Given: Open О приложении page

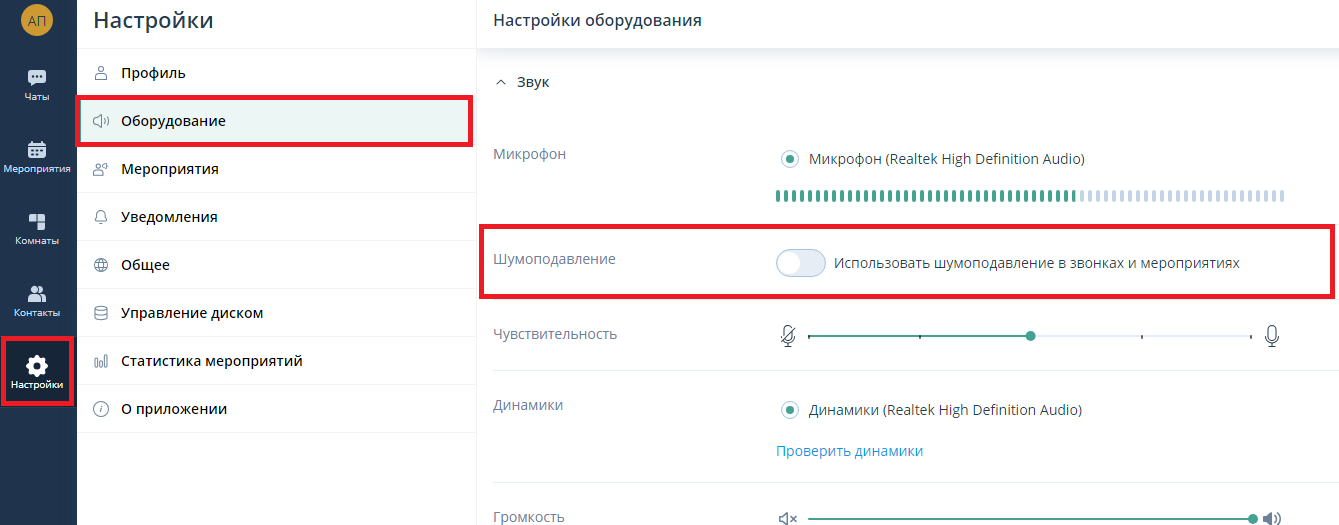Looking at the screenshot, I should click(276, 409).
